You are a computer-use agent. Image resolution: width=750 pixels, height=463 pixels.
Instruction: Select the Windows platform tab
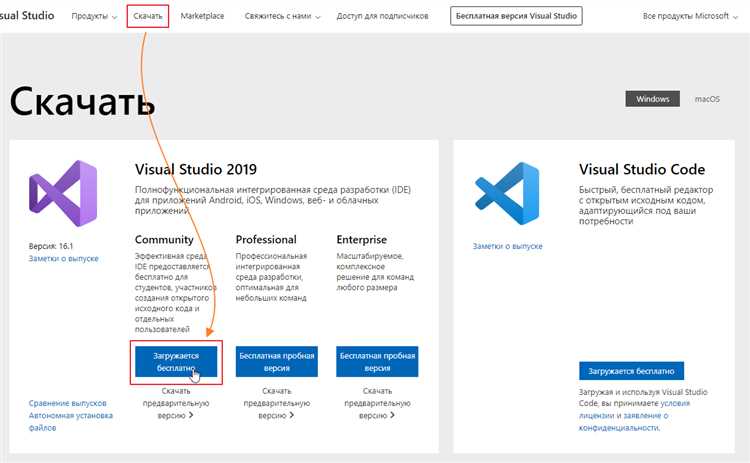[652, 99]
